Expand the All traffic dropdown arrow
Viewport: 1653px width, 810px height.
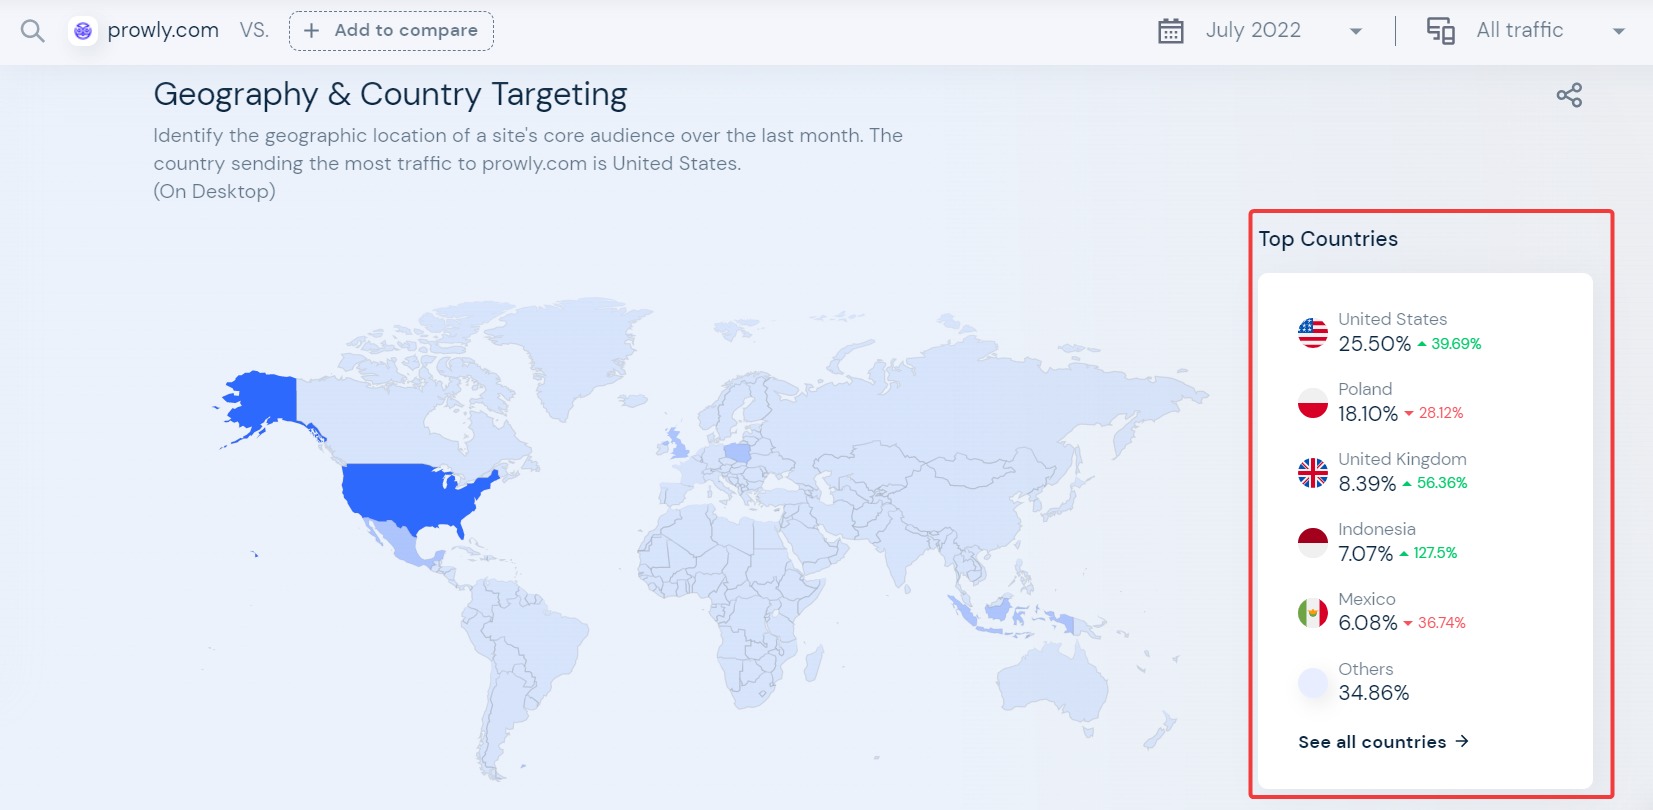pos(1618,31)
